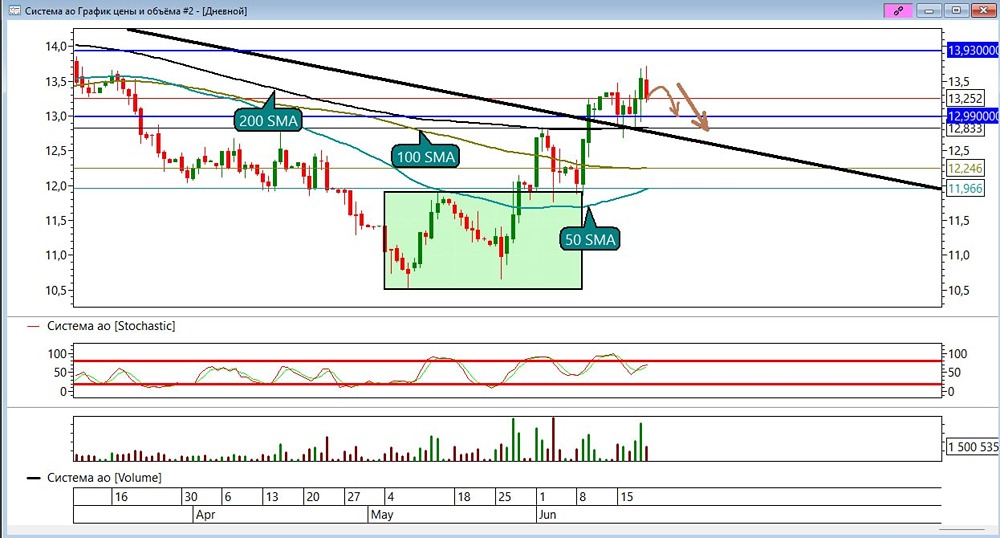Close the chart window
Viewport: 1000px width, 538px height.
[982, 10]
